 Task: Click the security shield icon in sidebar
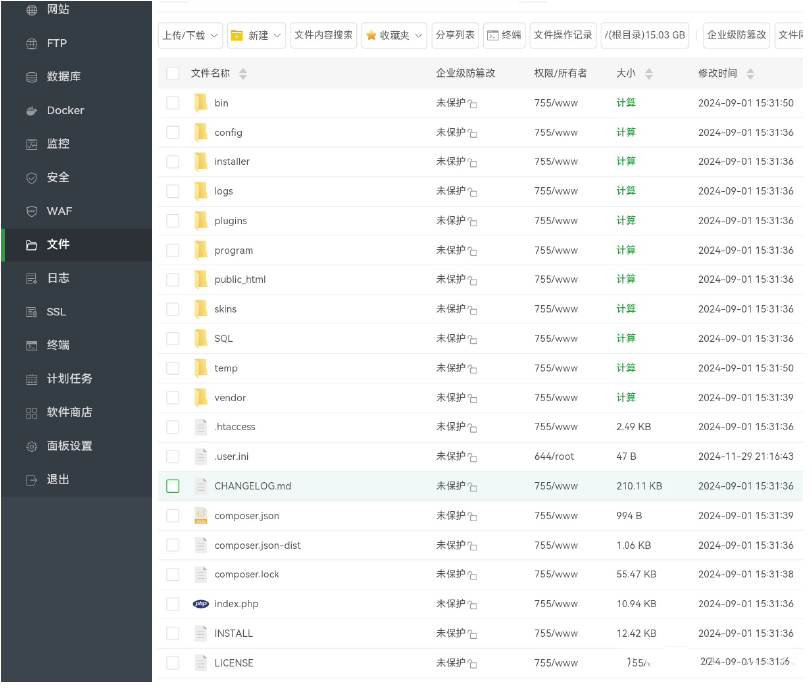[31, 178]
